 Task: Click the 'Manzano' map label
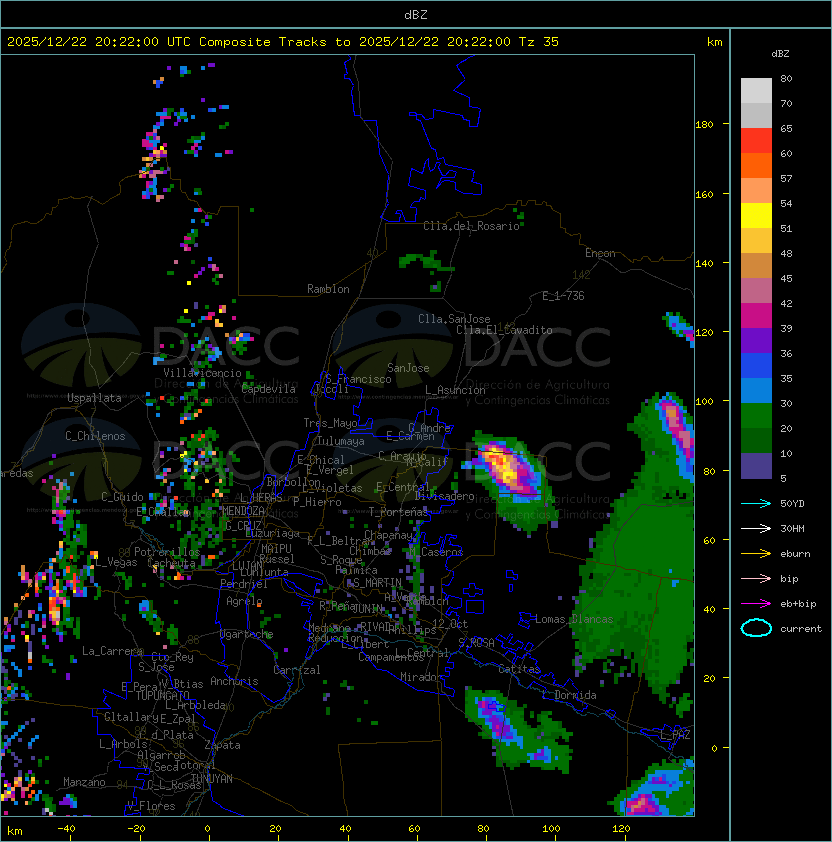(84, 782)
